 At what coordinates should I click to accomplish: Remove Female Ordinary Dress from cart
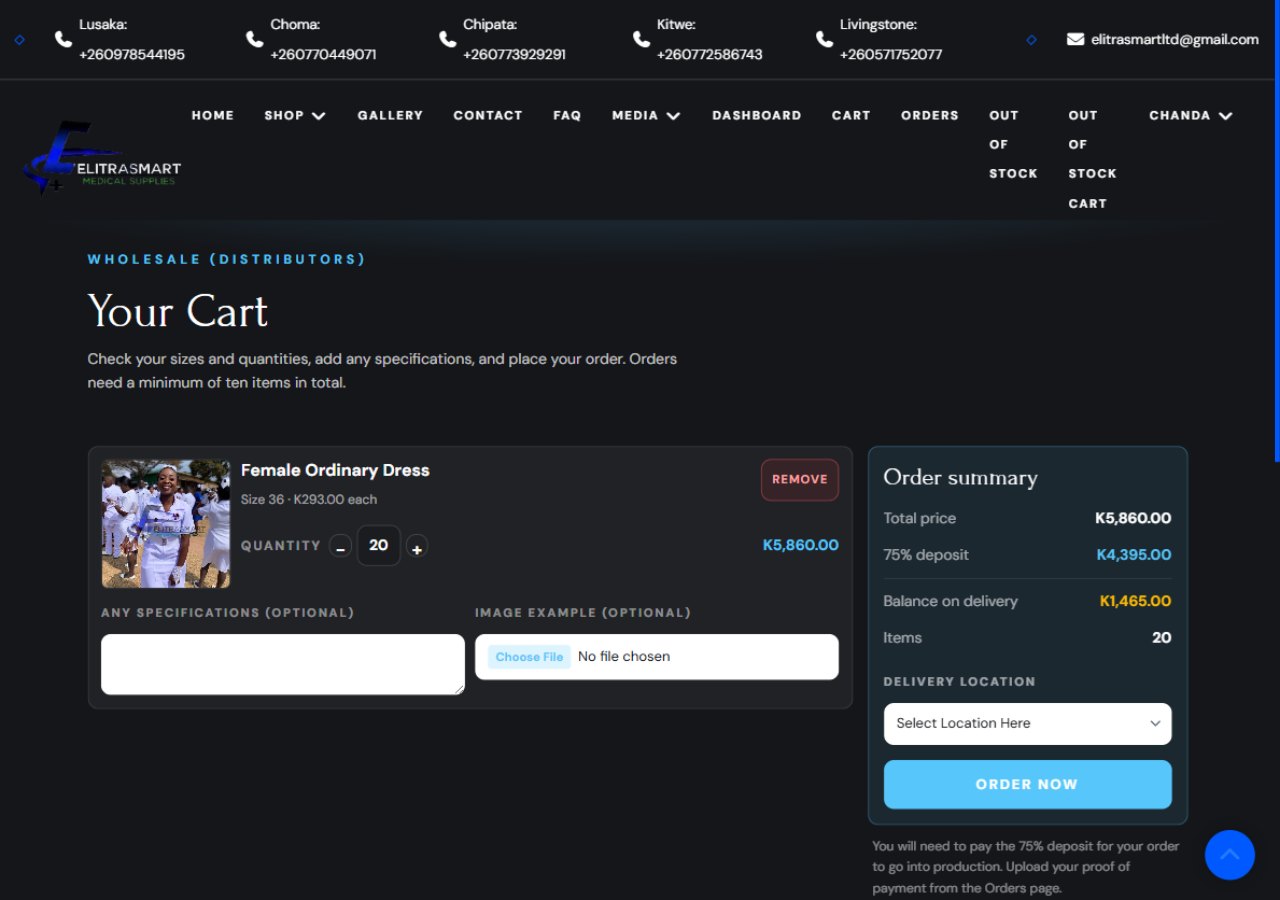tap(800, 479)
